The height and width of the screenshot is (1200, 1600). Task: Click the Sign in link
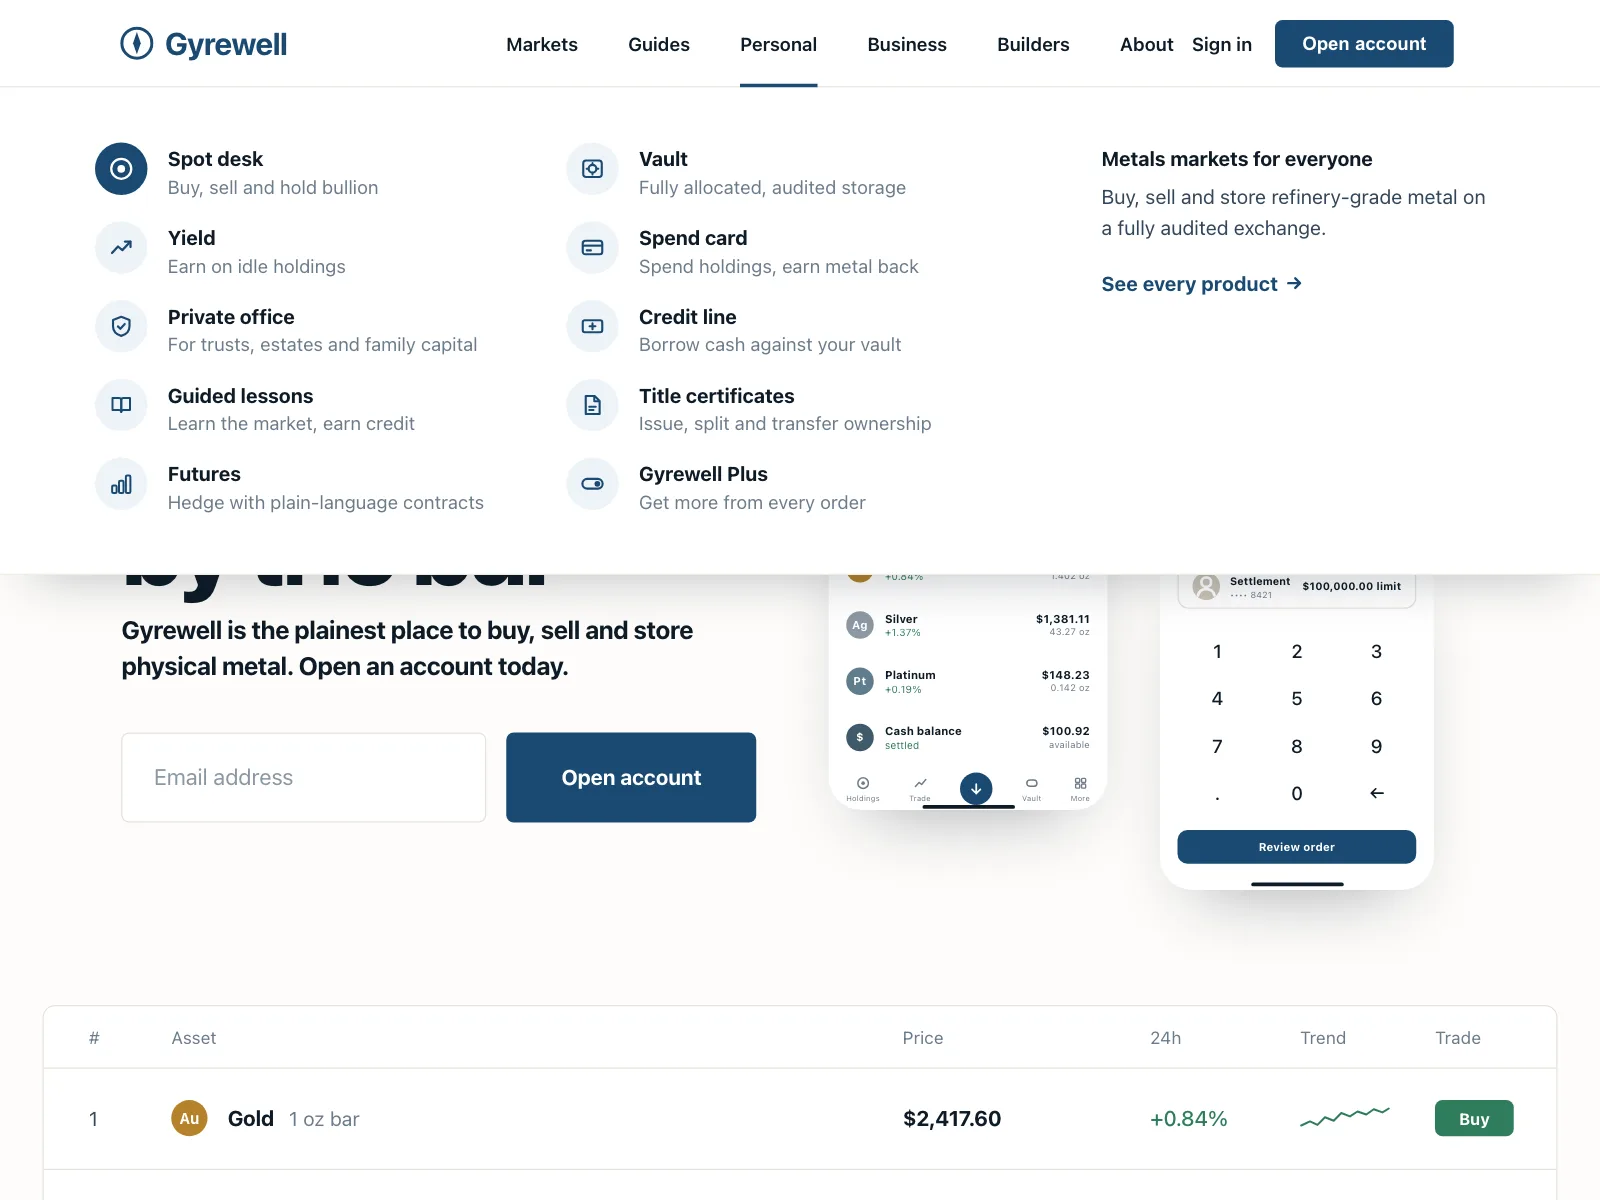1222,44
